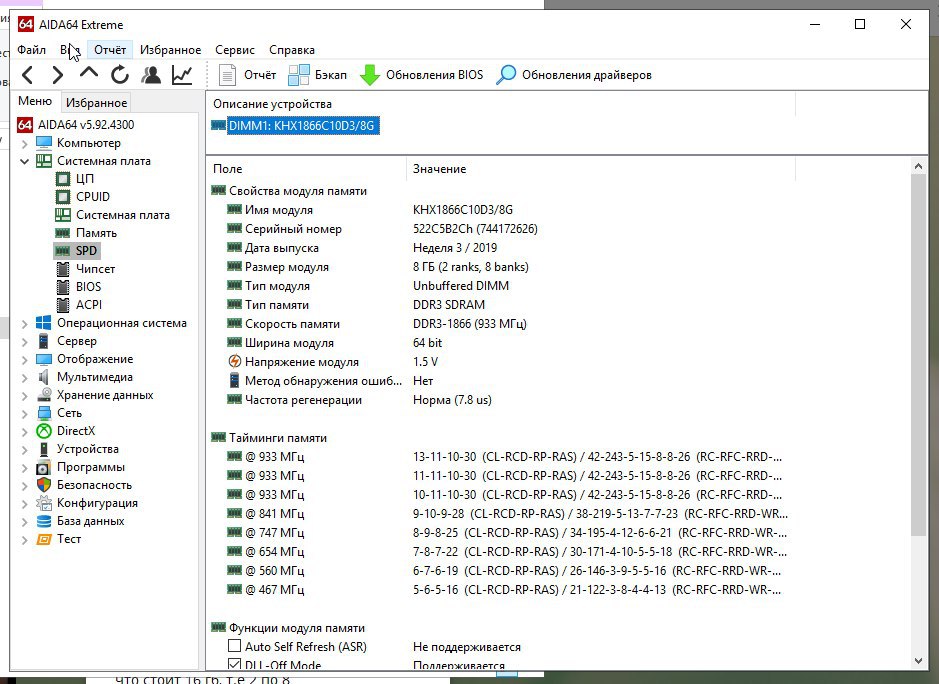Open the Отчёт menu in the menu bar

point(110,50)
